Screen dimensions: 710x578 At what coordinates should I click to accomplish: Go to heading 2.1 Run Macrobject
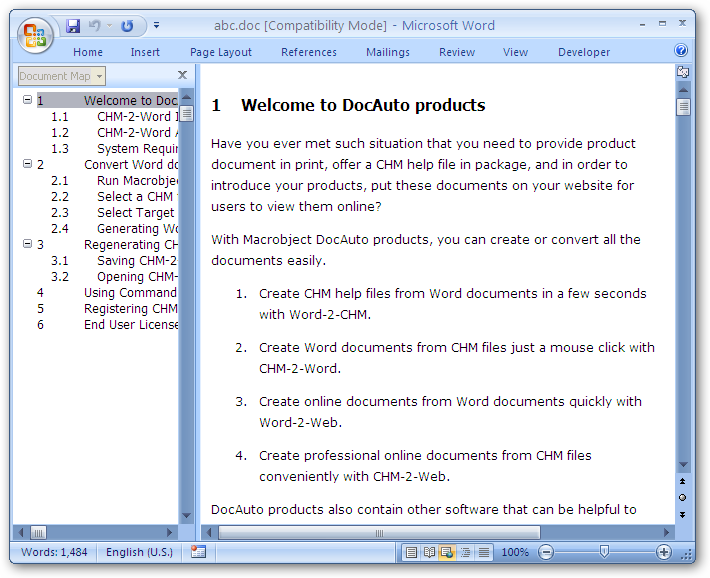(115, 181)
